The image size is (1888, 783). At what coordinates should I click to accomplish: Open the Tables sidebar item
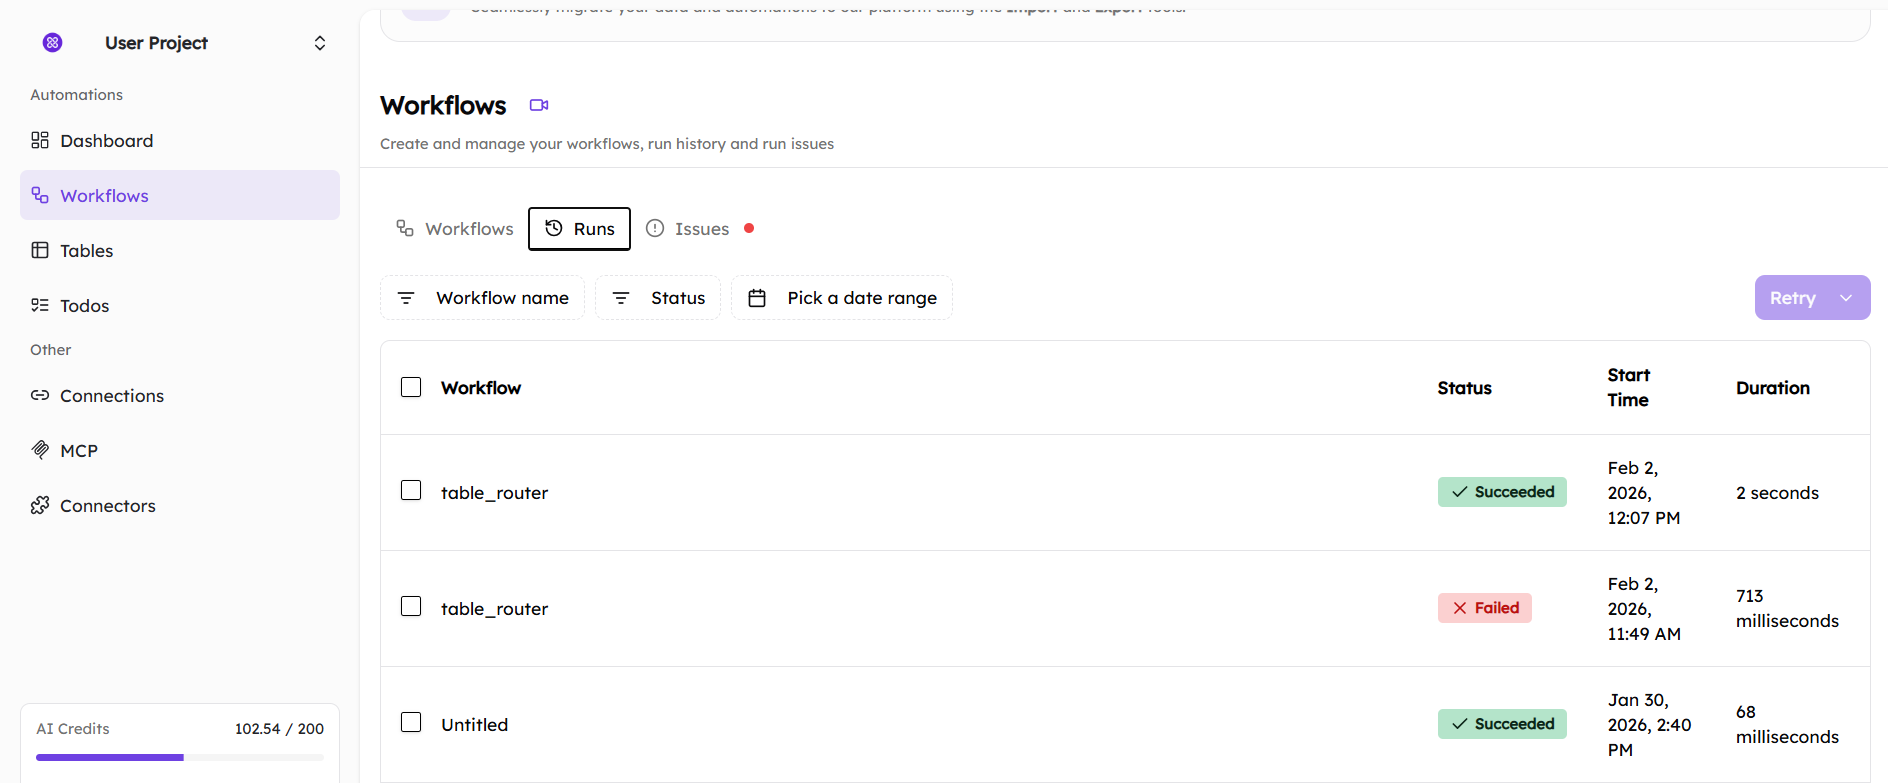(86, 251)
